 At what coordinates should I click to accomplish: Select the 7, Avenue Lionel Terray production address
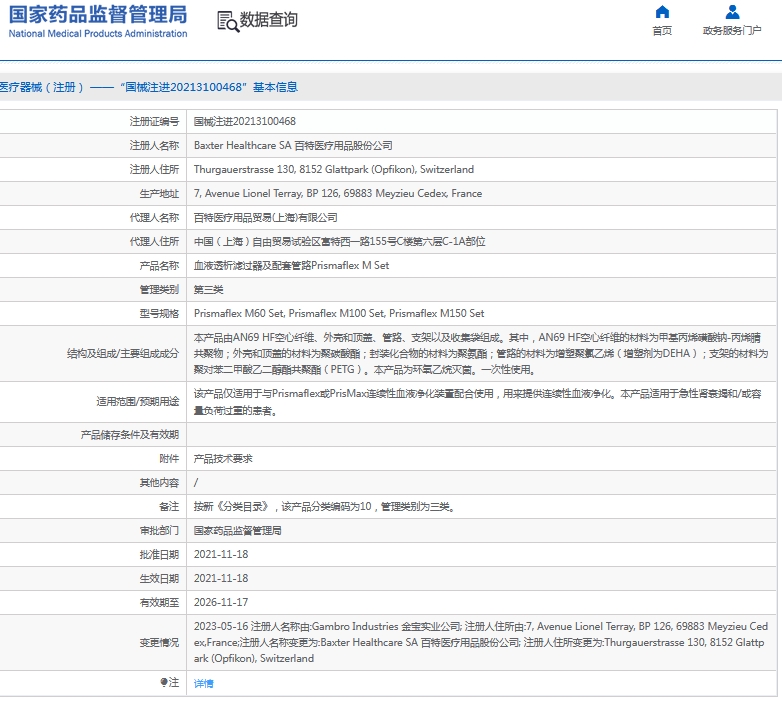338,193
